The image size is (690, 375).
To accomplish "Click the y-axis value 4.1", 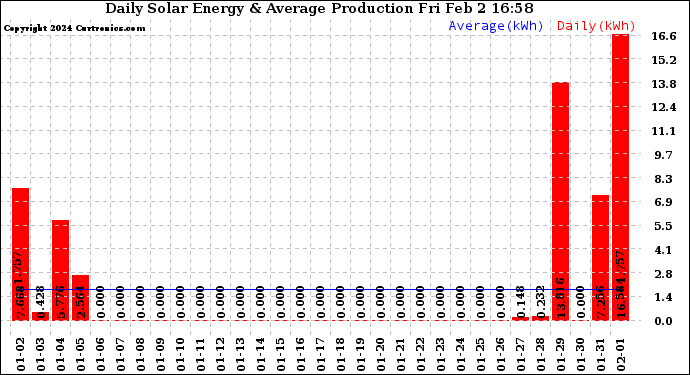I will (x=664, y=250).
